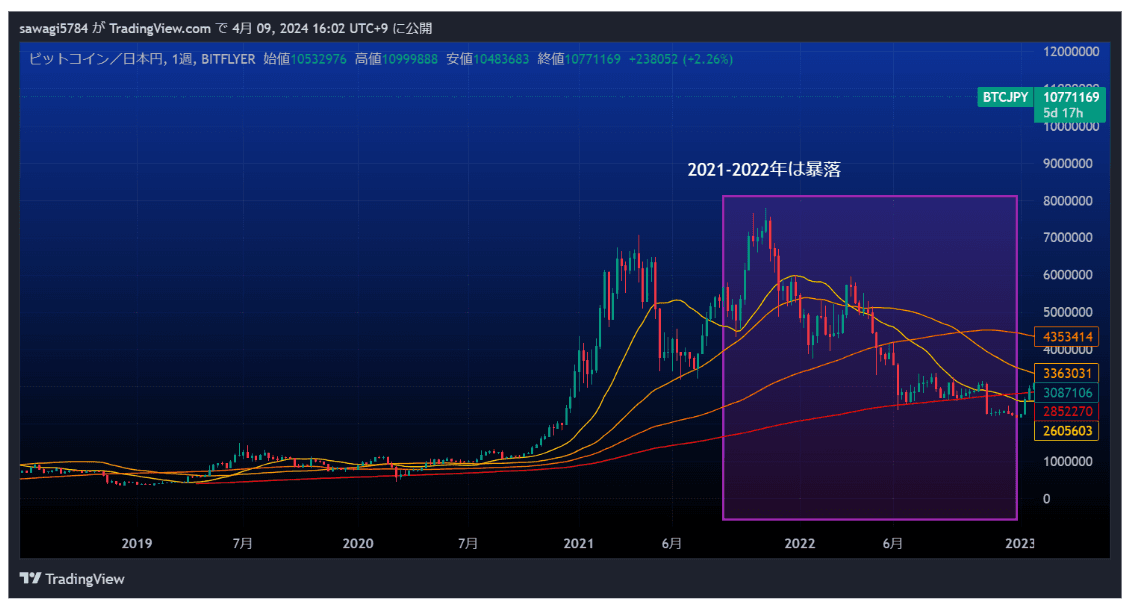
Task: Select the purple rectangle's top border
Action: 870,197
